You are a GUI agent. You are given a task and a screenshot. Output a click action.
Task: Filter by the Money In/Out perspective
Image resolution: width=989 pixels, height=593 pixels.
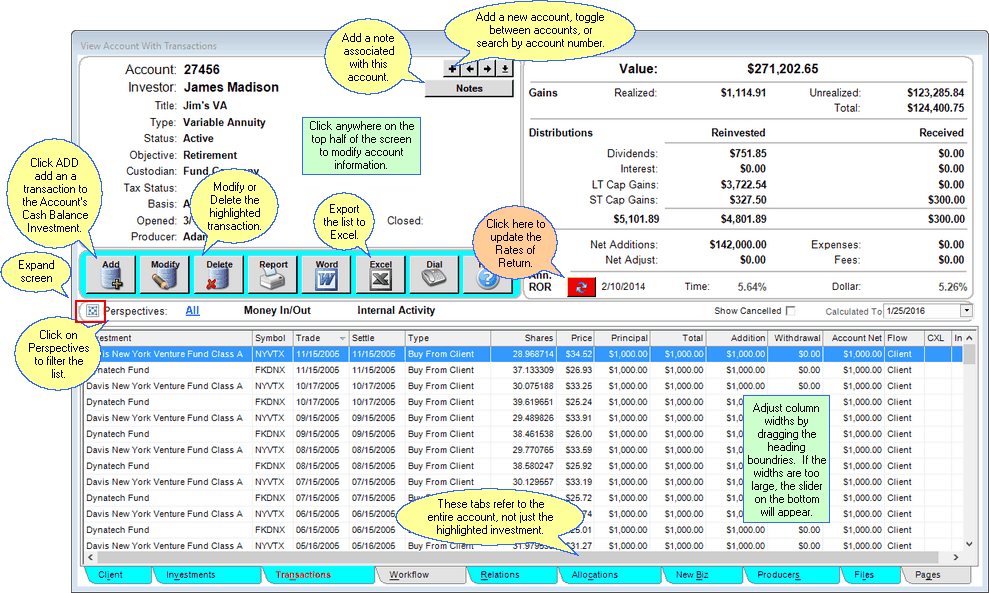click(x=278, y=310)
